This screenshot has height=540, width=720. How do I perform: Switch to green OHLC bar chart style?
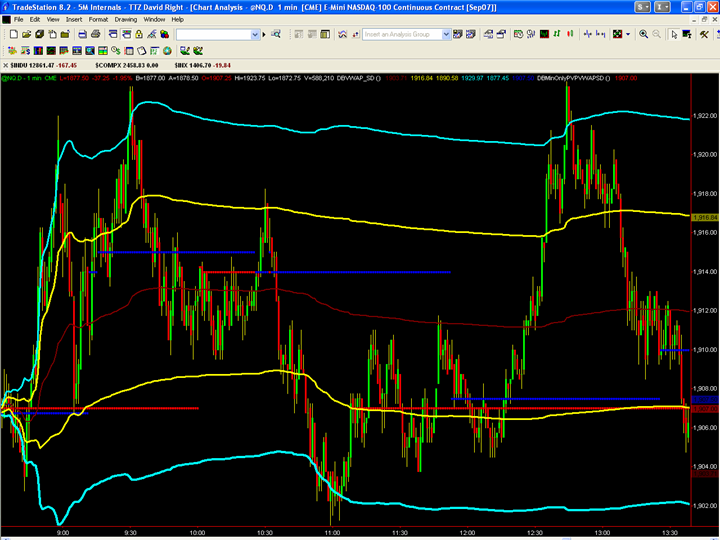(557, 34)
